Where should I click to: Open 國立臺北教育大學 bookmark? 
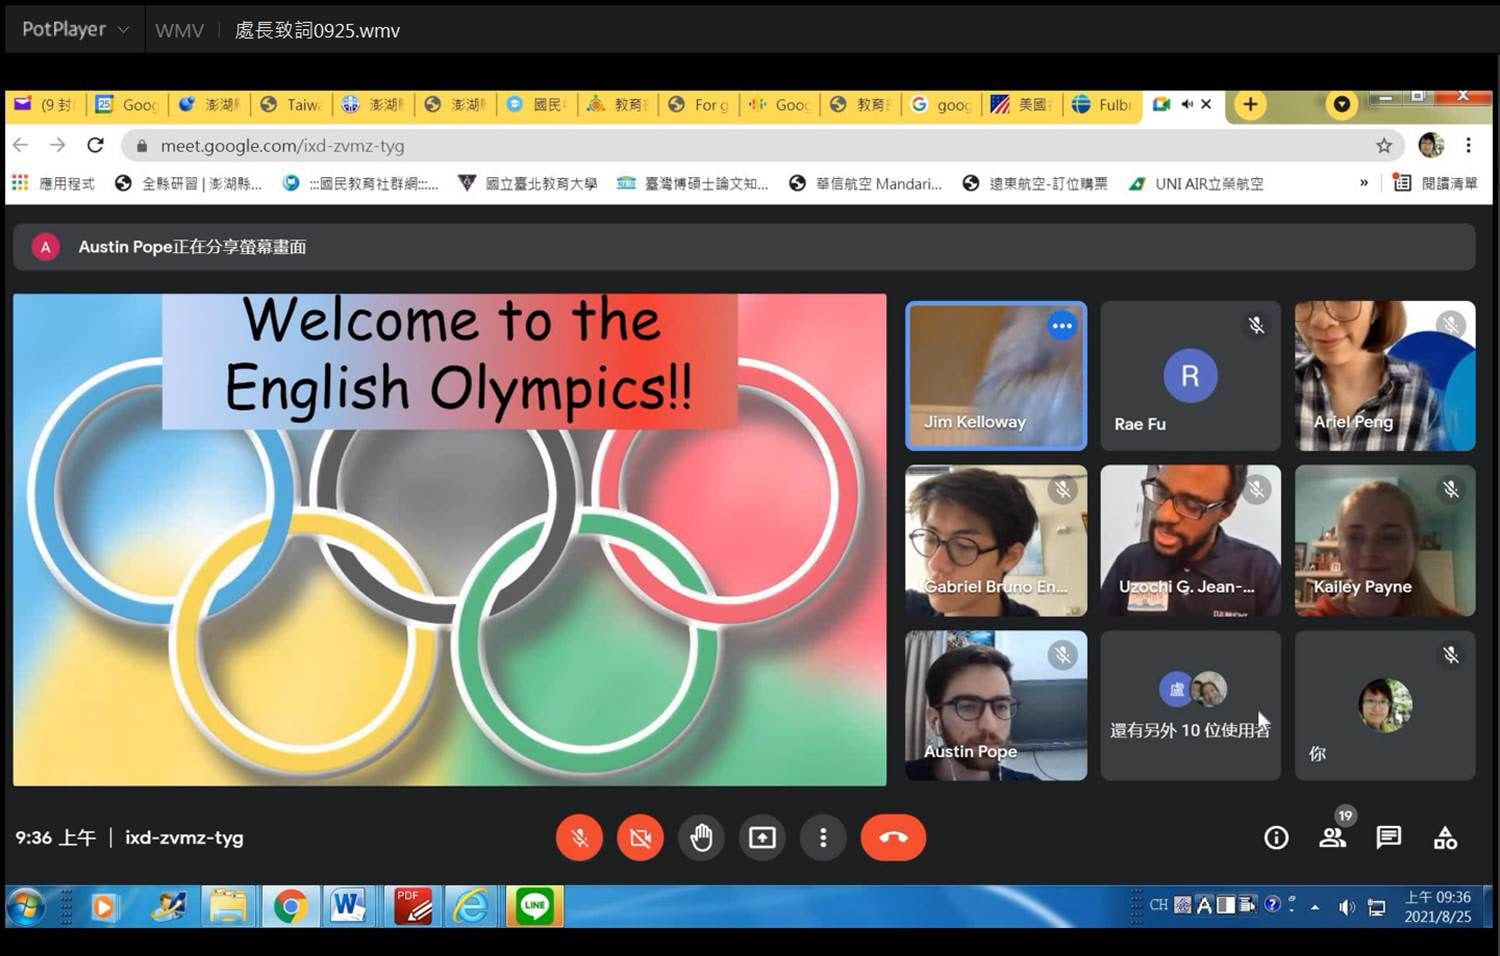[x=527, y=184]
